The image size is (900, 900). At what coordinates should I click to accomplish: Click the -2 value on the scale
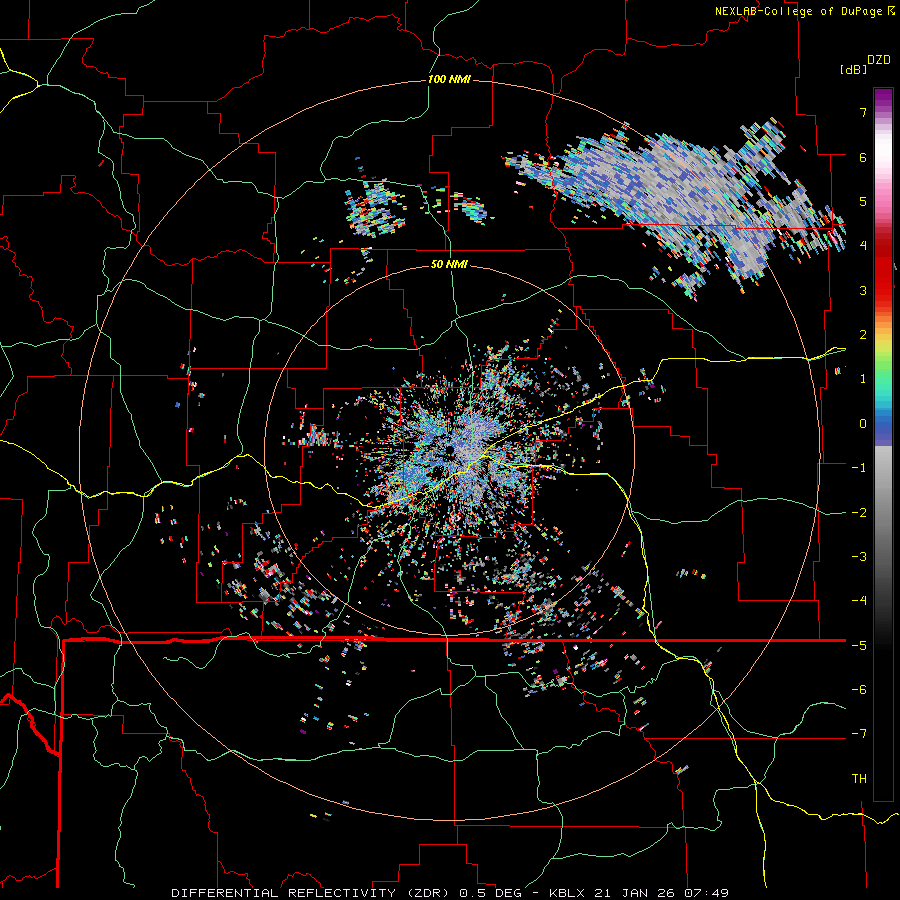point(859,512)
